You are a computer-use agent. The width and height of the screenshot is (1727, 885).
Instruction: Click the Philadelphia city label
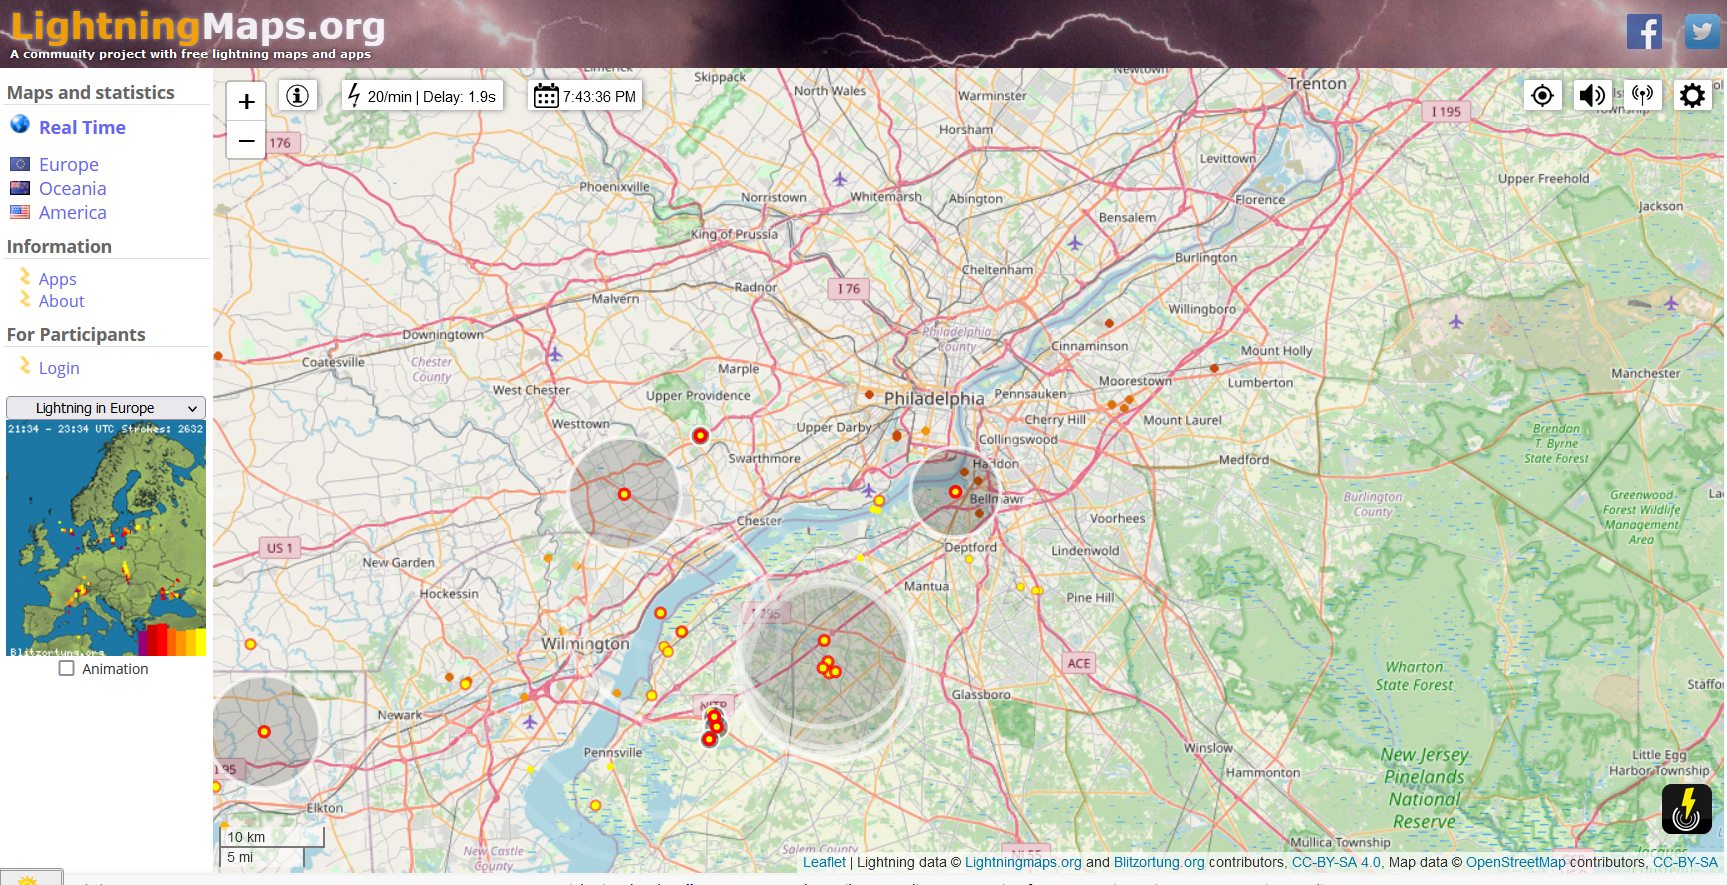pos(934,398)
